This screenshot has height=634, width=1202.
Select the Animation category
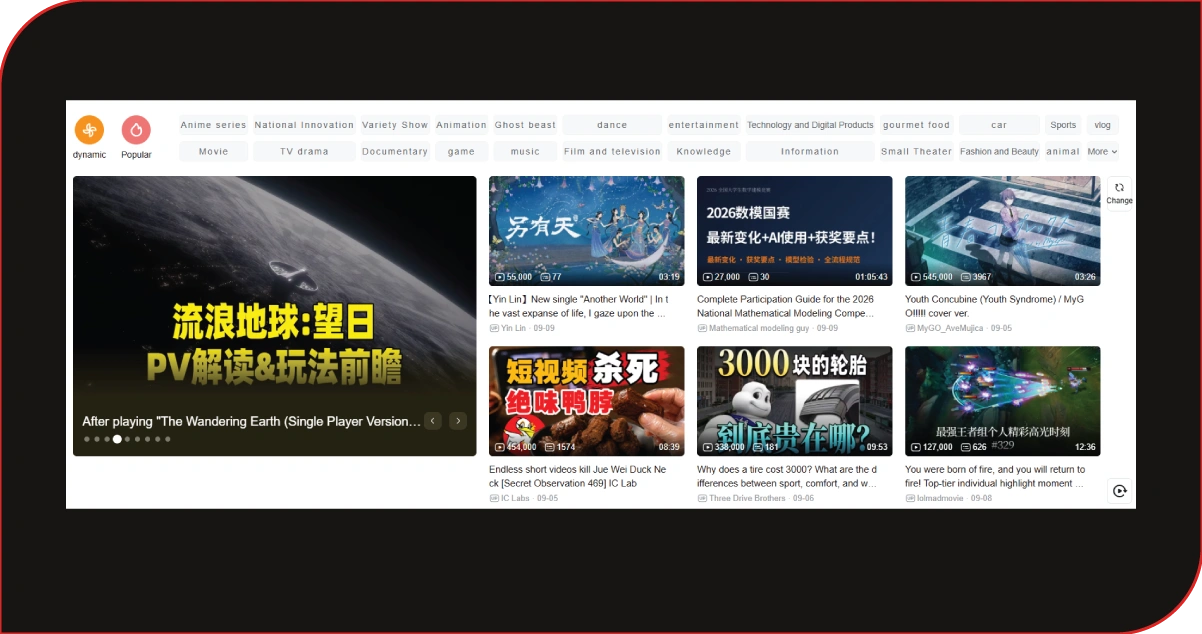[461, 125]
